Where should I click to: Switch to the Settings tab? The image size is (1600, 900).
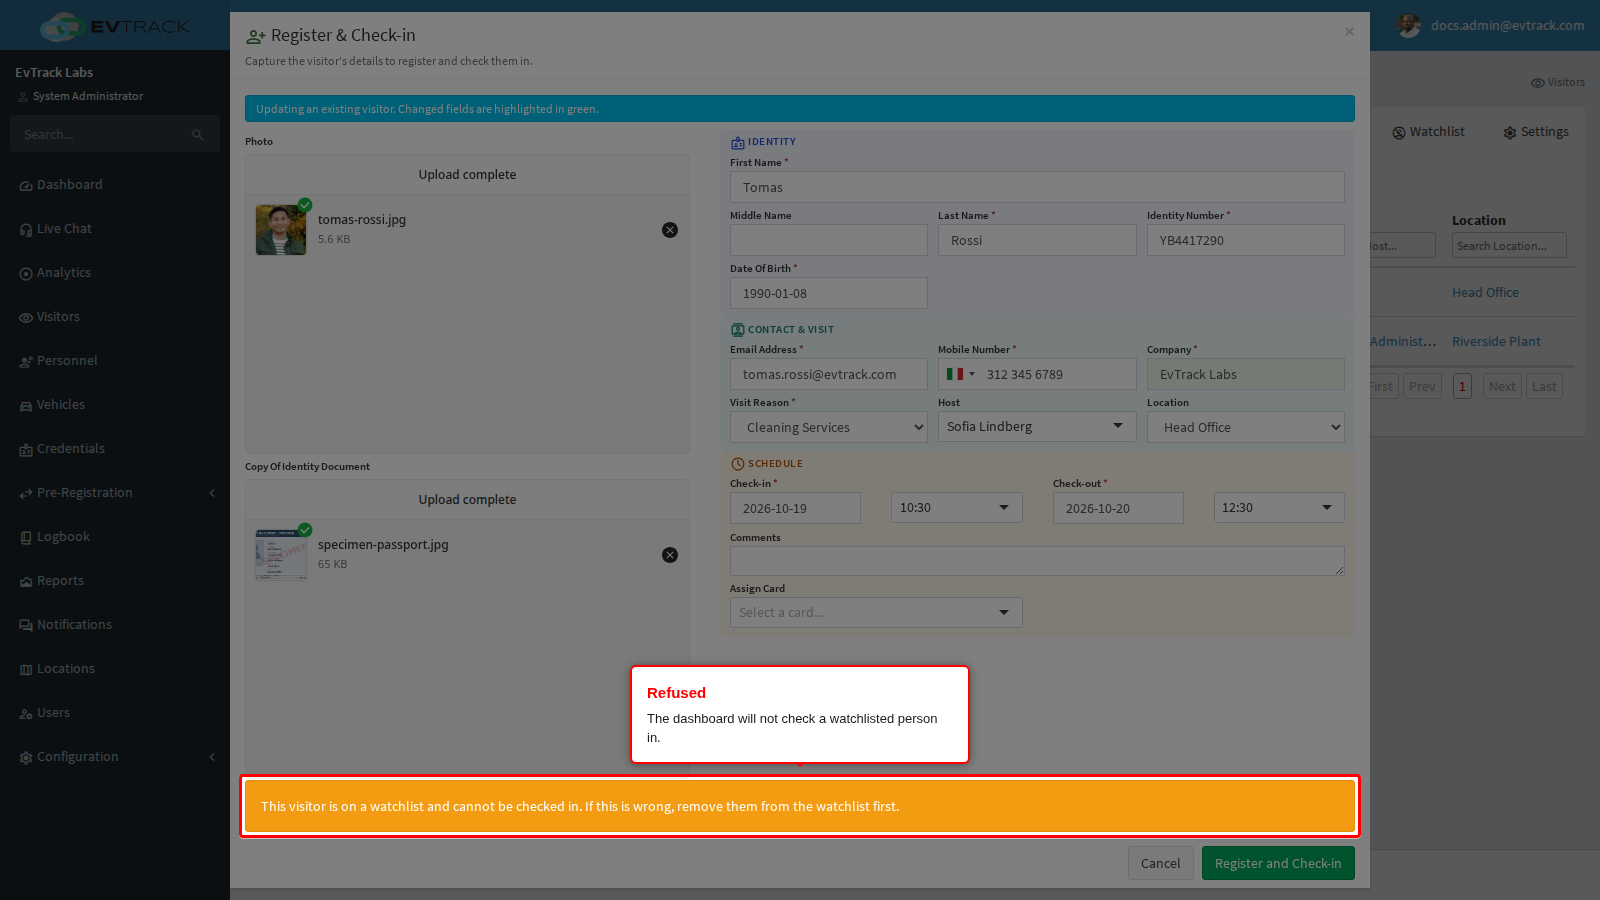(1536, 132)
